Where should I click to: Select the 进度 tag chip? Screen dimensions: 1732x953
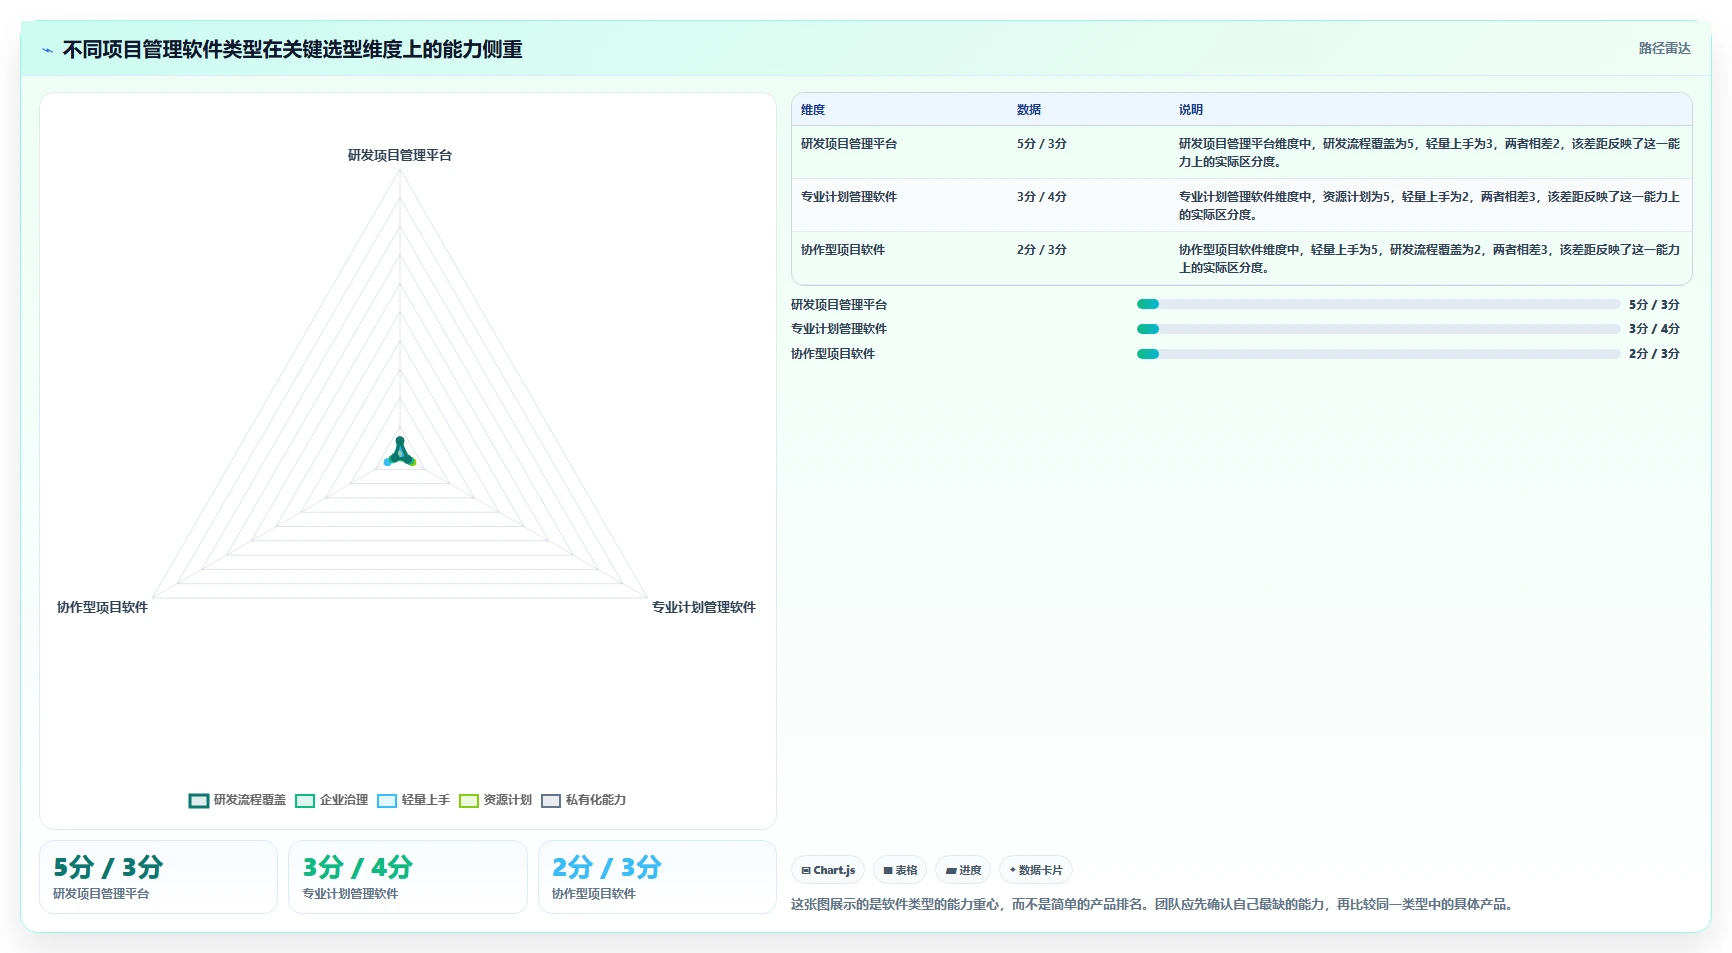click(963, 870)
